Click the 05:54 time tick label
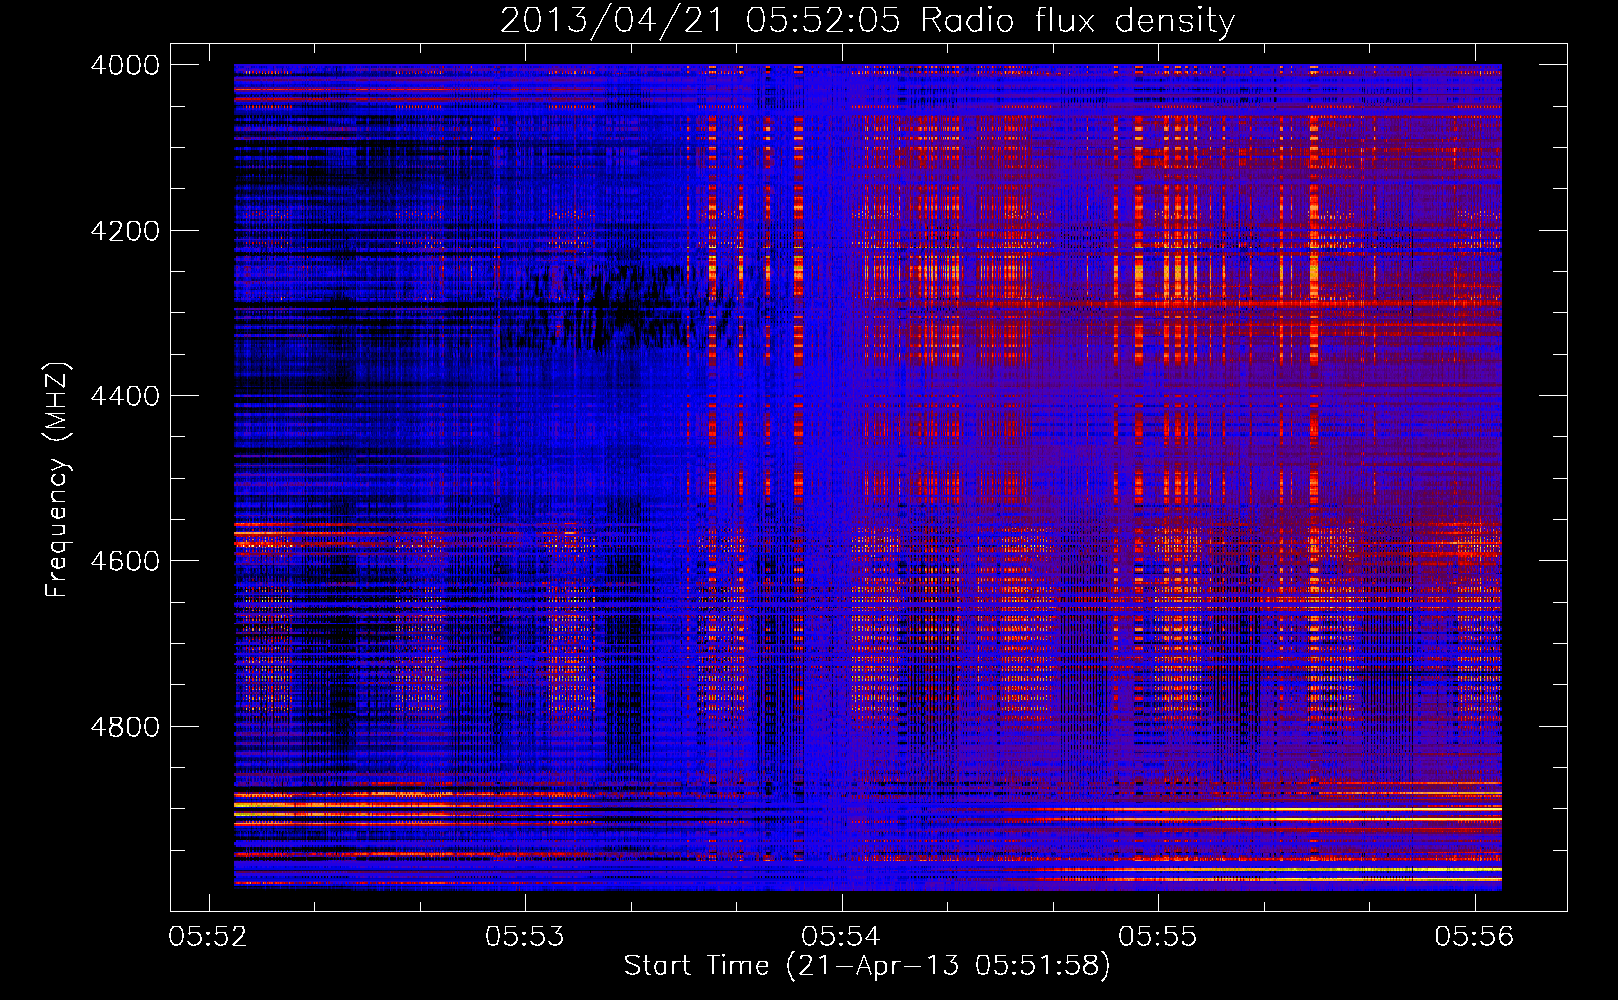1618x1000 pixels. (x=841, y=937)
